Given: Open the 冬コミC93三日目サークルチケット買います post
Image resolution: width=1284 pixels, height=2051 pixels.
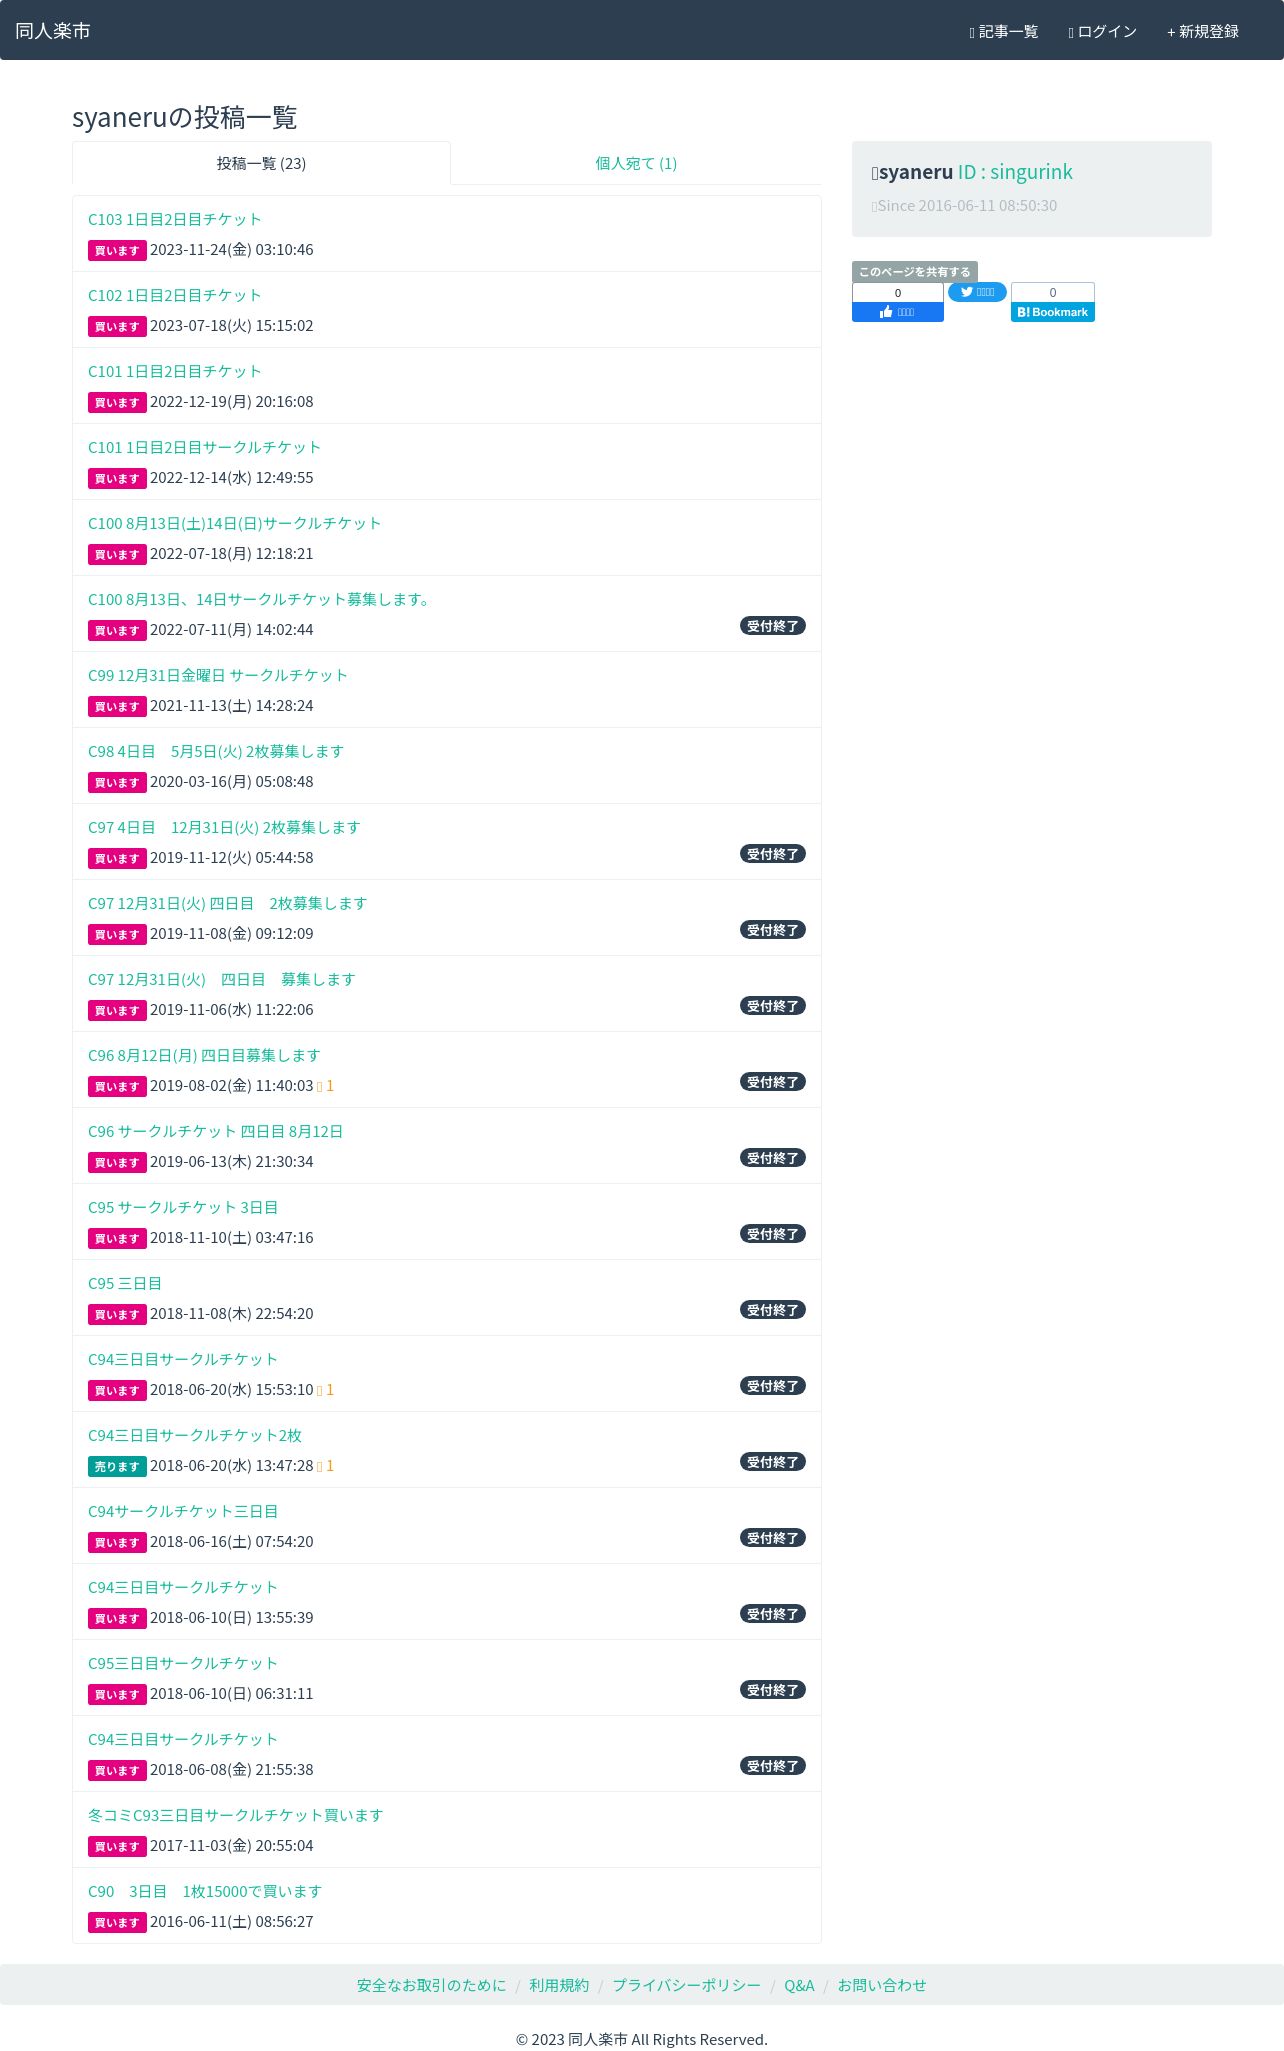Looking at the screenshot, I should click(236, 1815).
